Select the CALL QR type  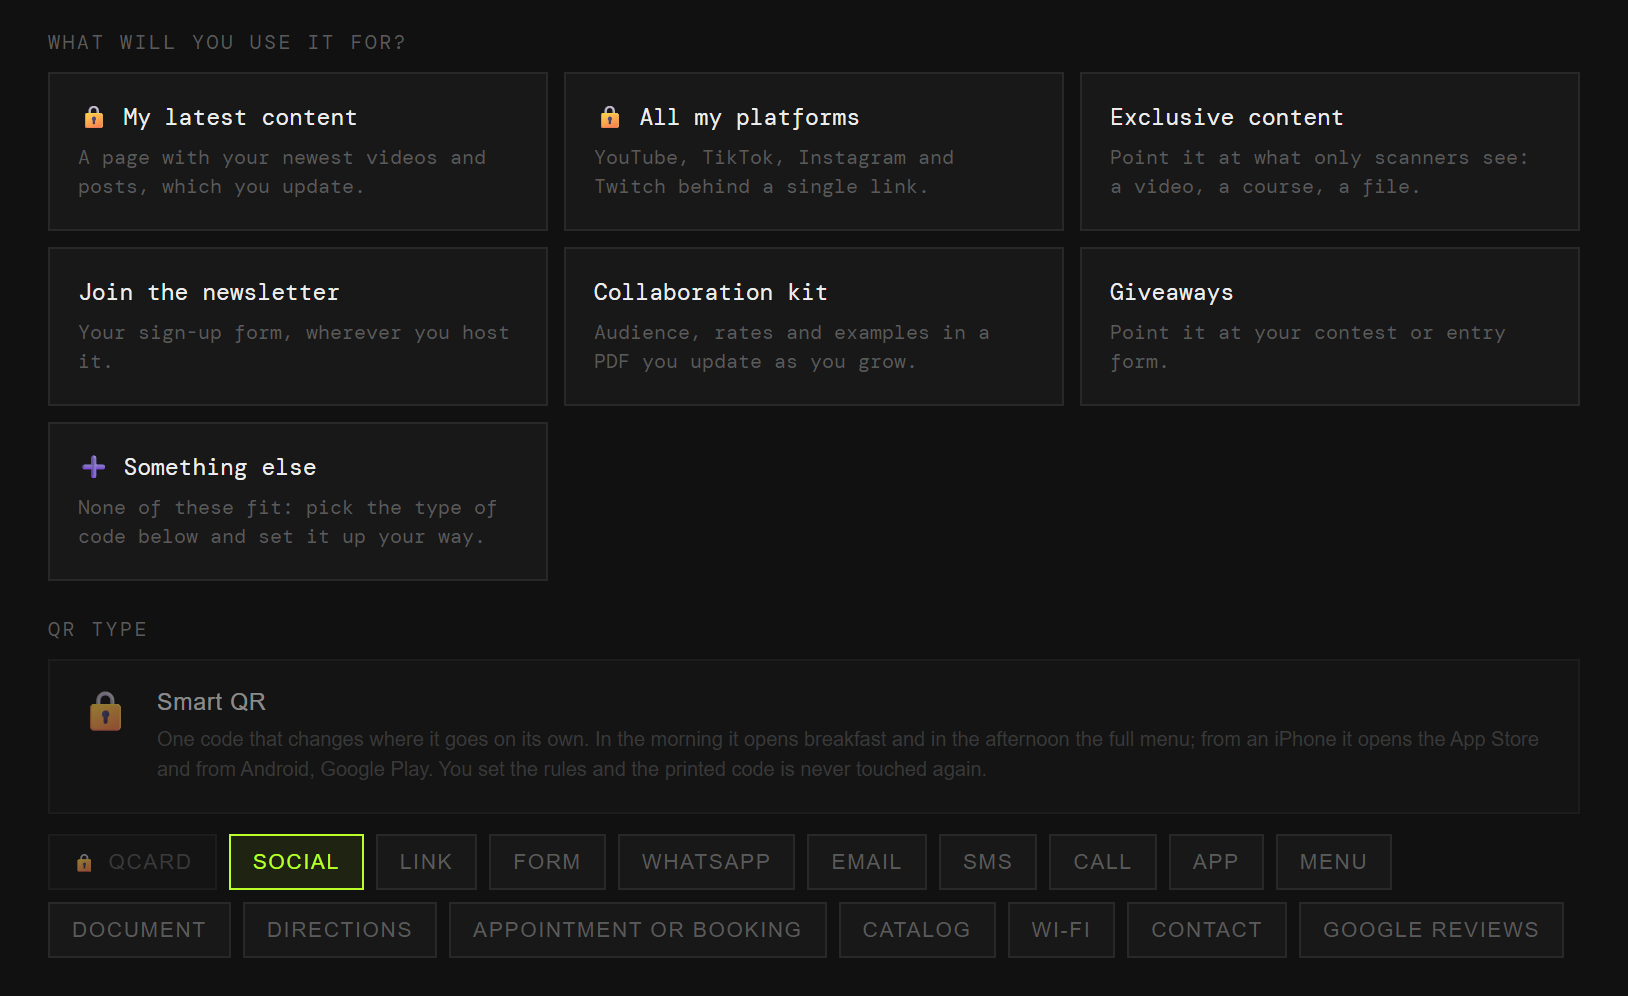click(1103, 862)
